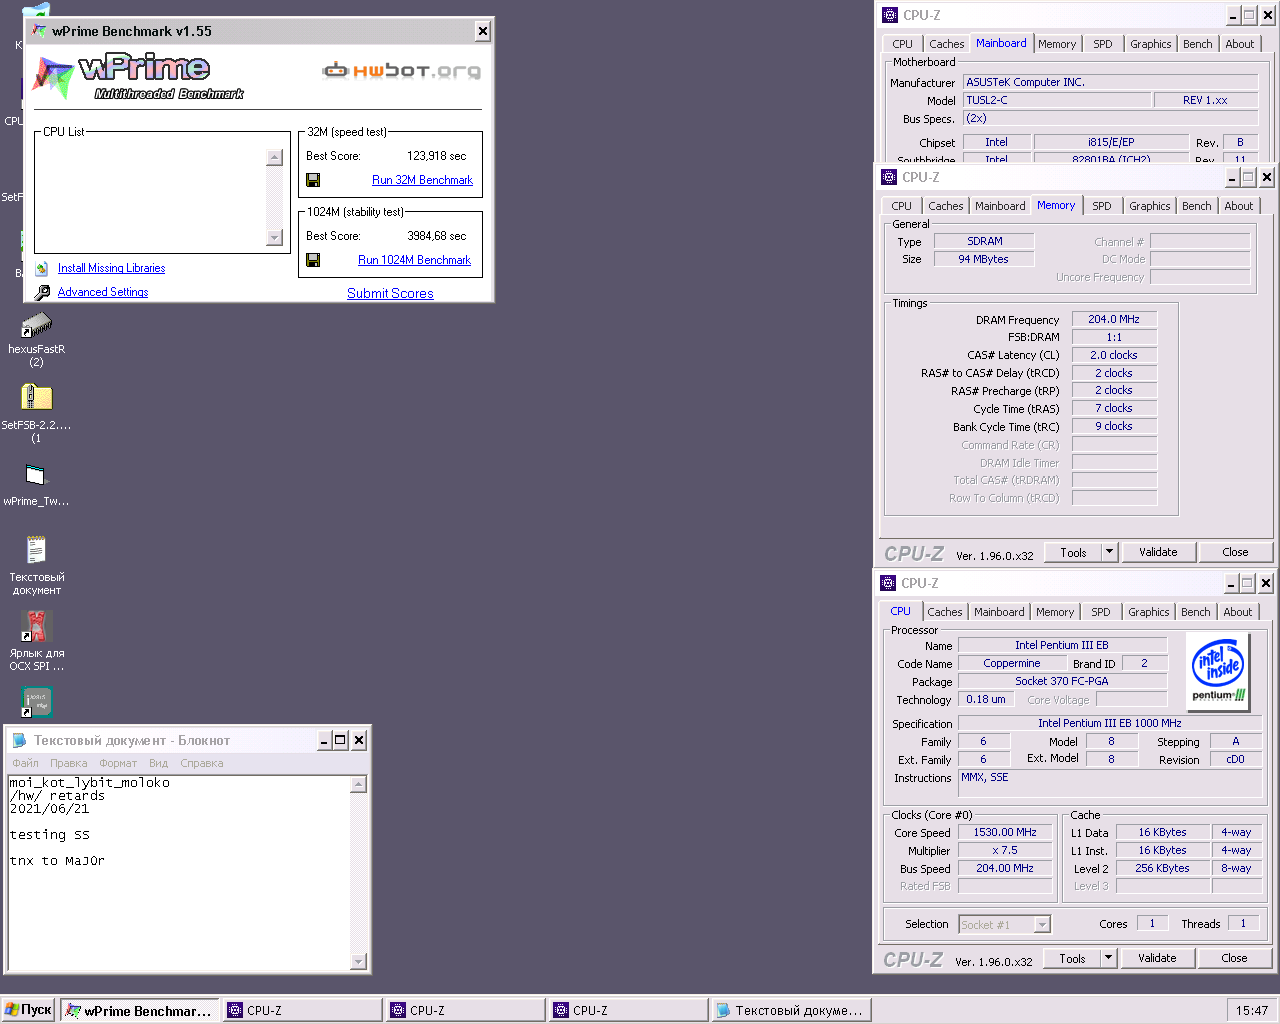Viewport: 1280px width, 1024px height.
Task: Open Файл menu in Notepad
Action: point(25,763)
